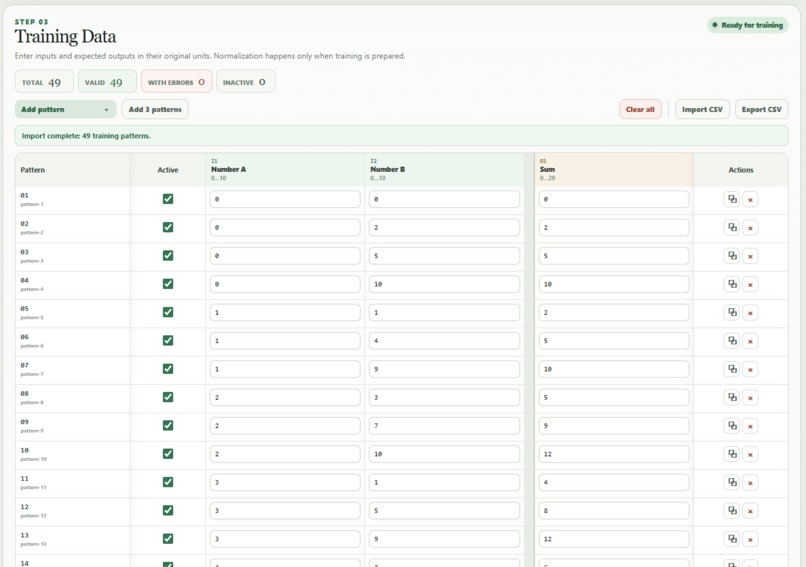
Task: Delete pattern 03 row
Action: [x=750, y=256]
